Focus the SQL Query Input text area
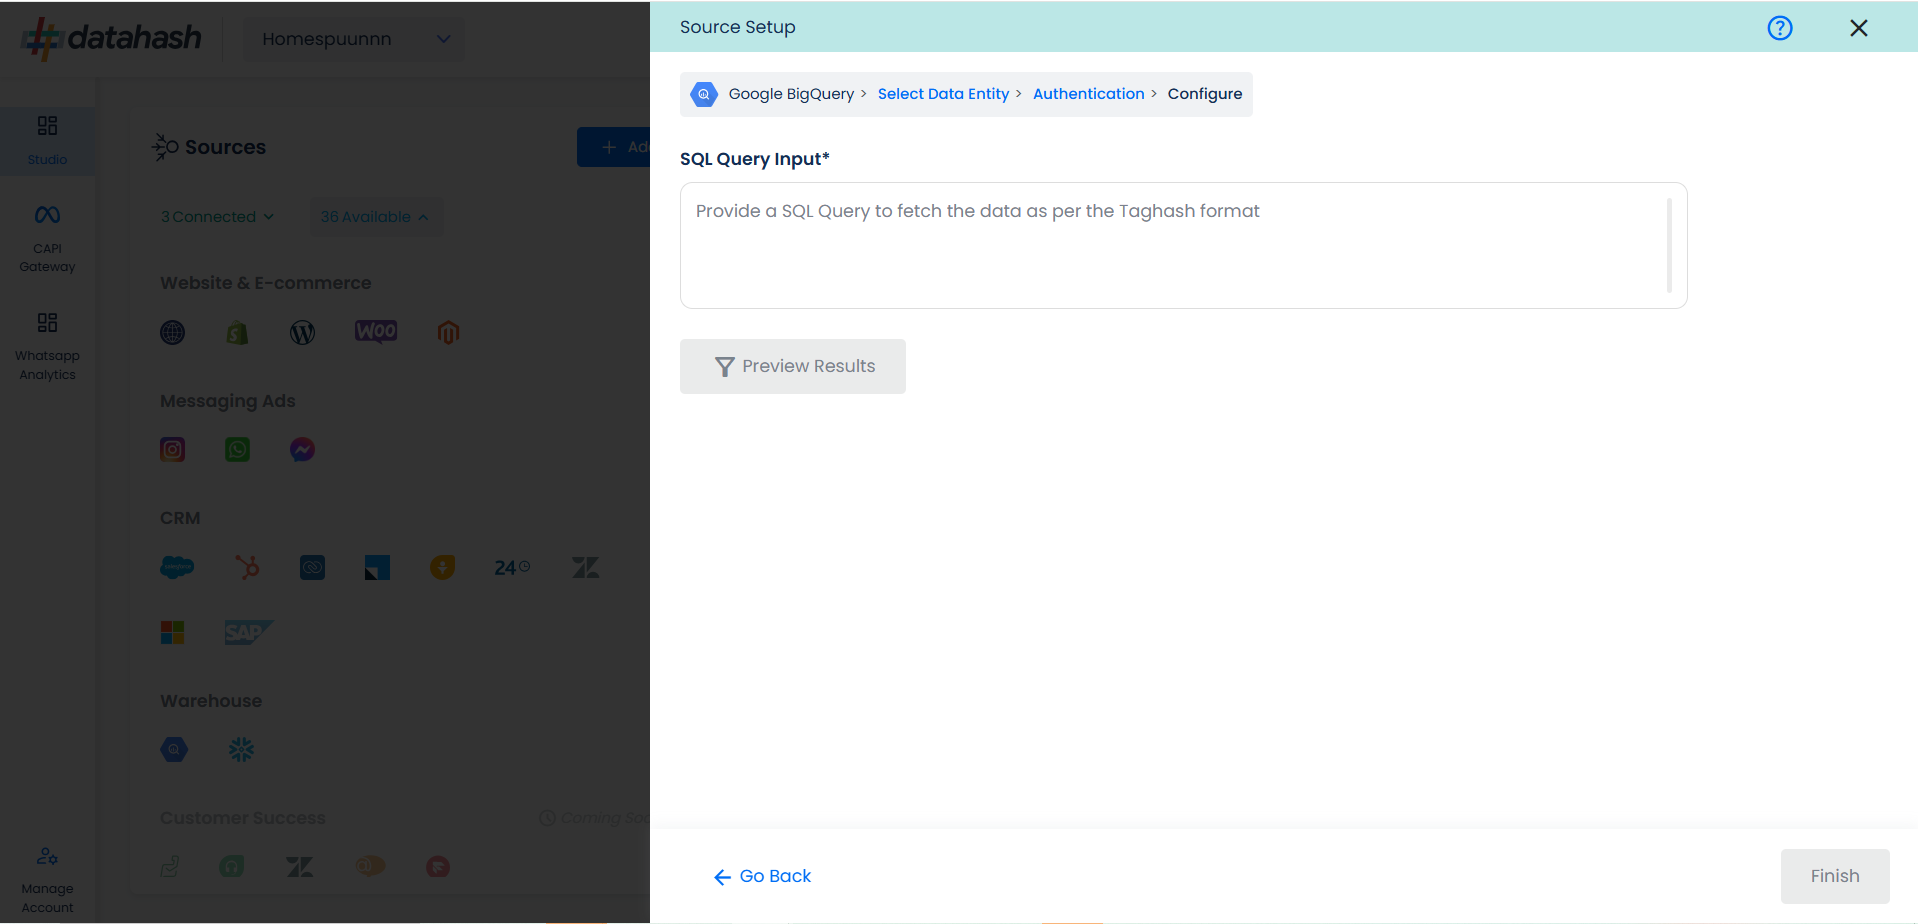 pos(1183,245)
